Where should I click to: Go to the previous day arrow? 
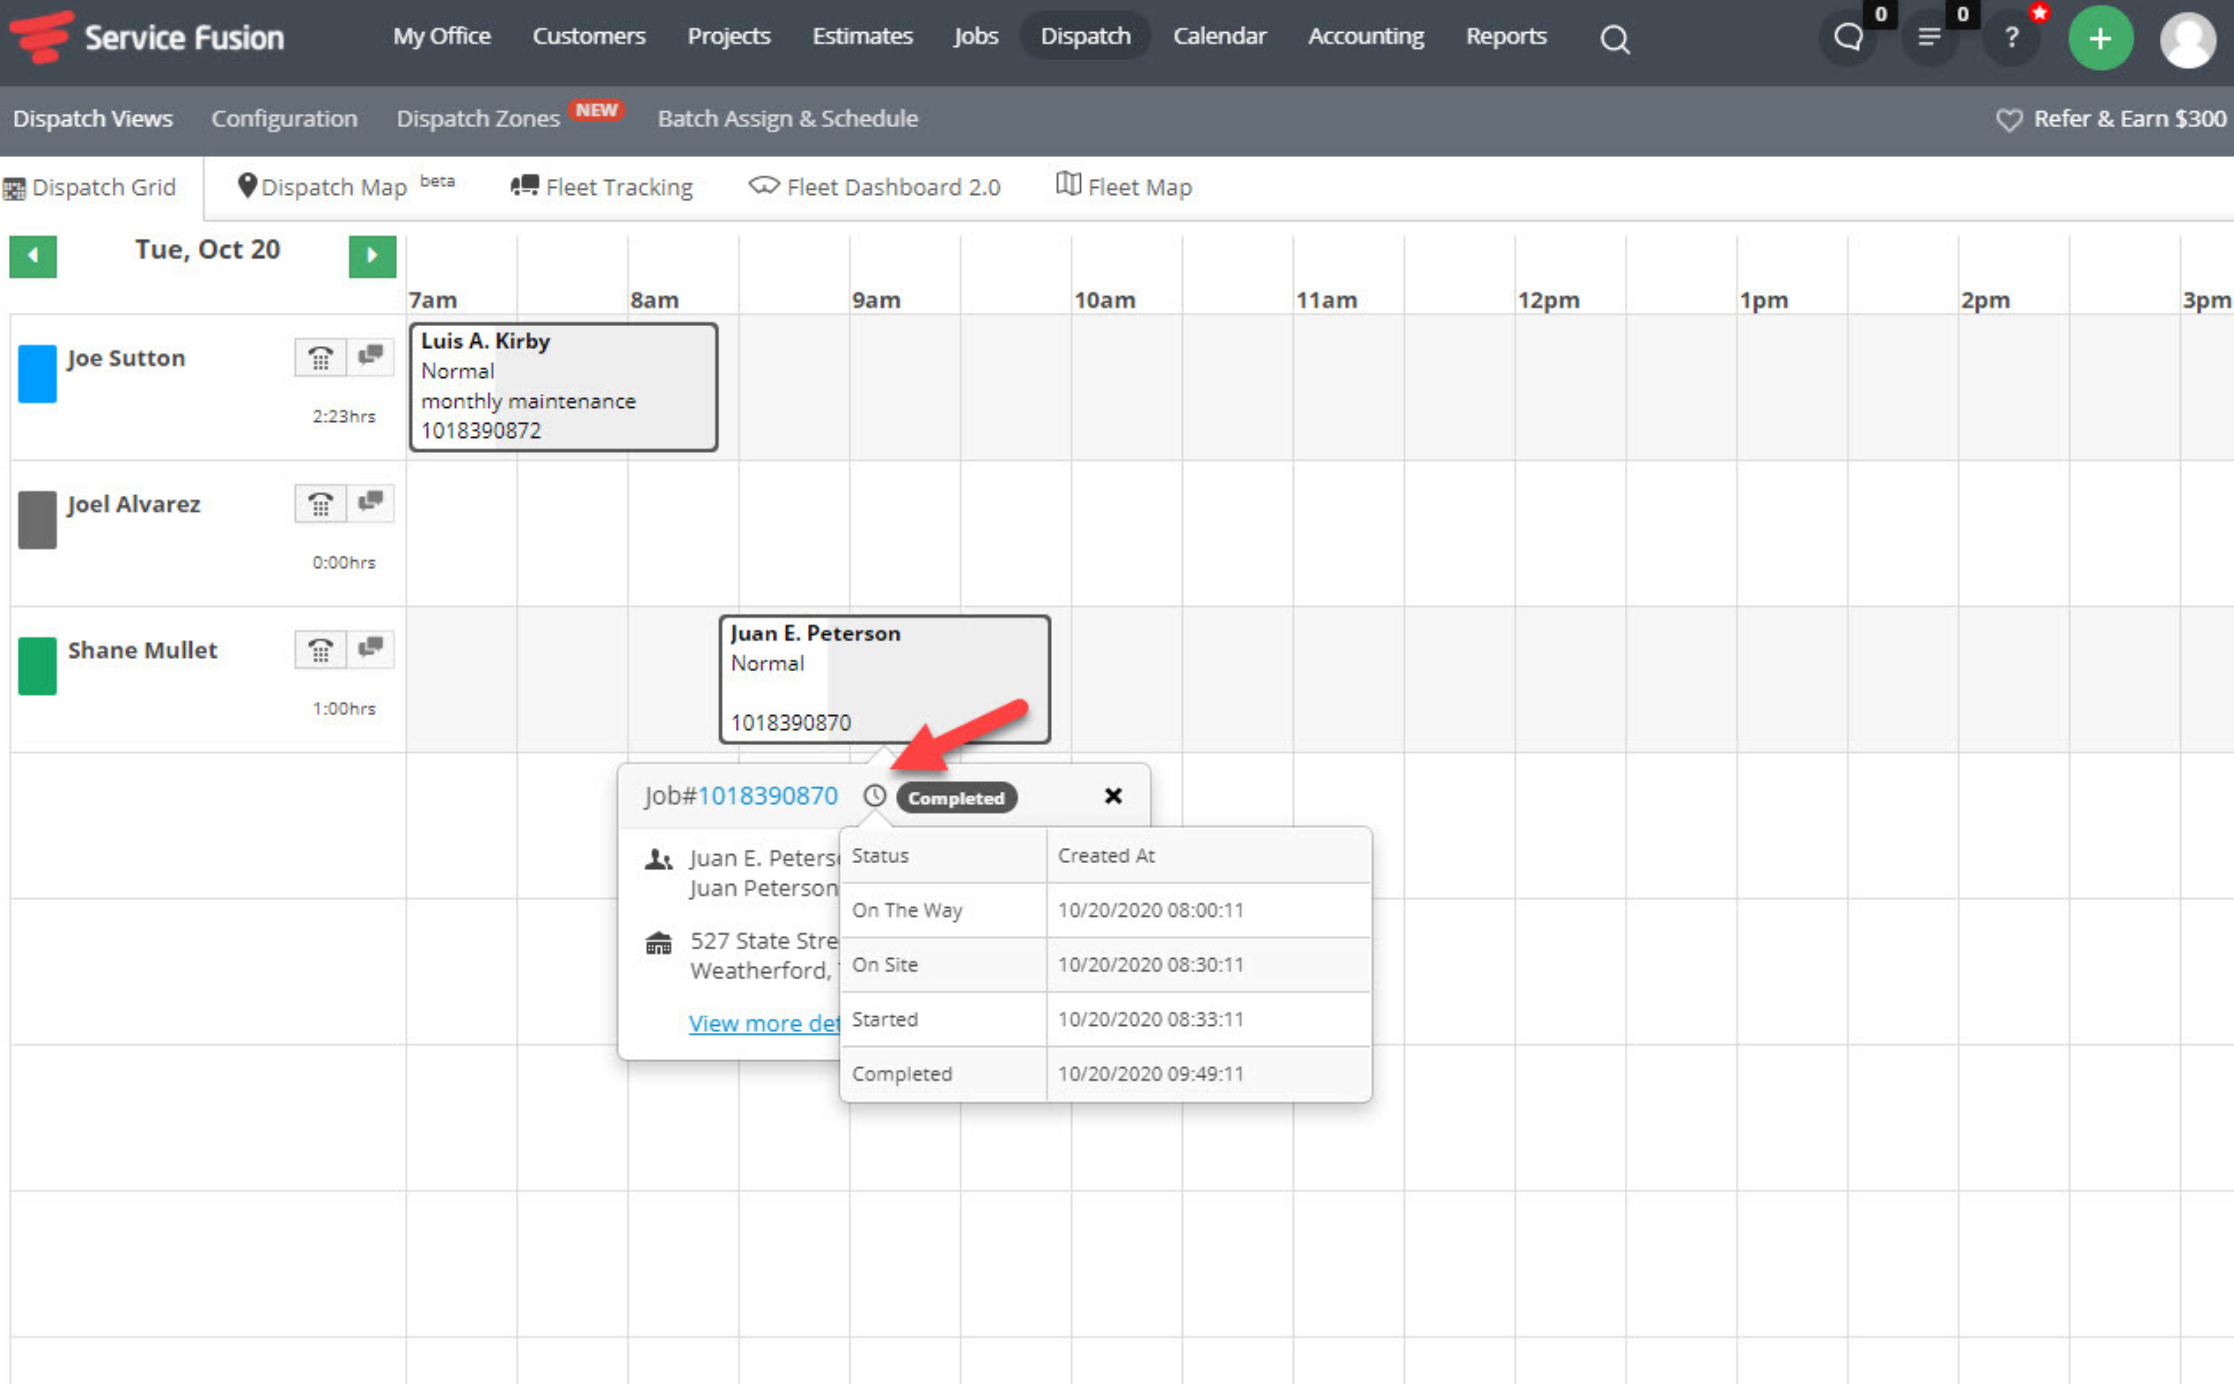click(33, 256)
